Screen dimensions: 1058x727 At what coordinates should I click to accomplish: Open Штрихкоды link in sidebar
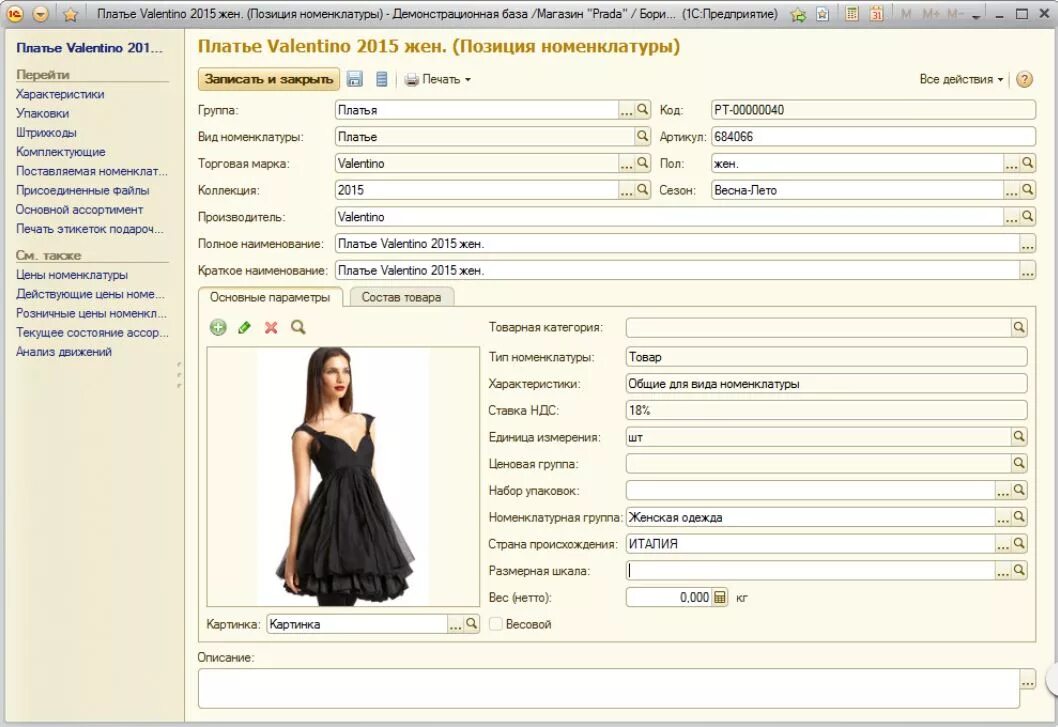pos(46,132)
